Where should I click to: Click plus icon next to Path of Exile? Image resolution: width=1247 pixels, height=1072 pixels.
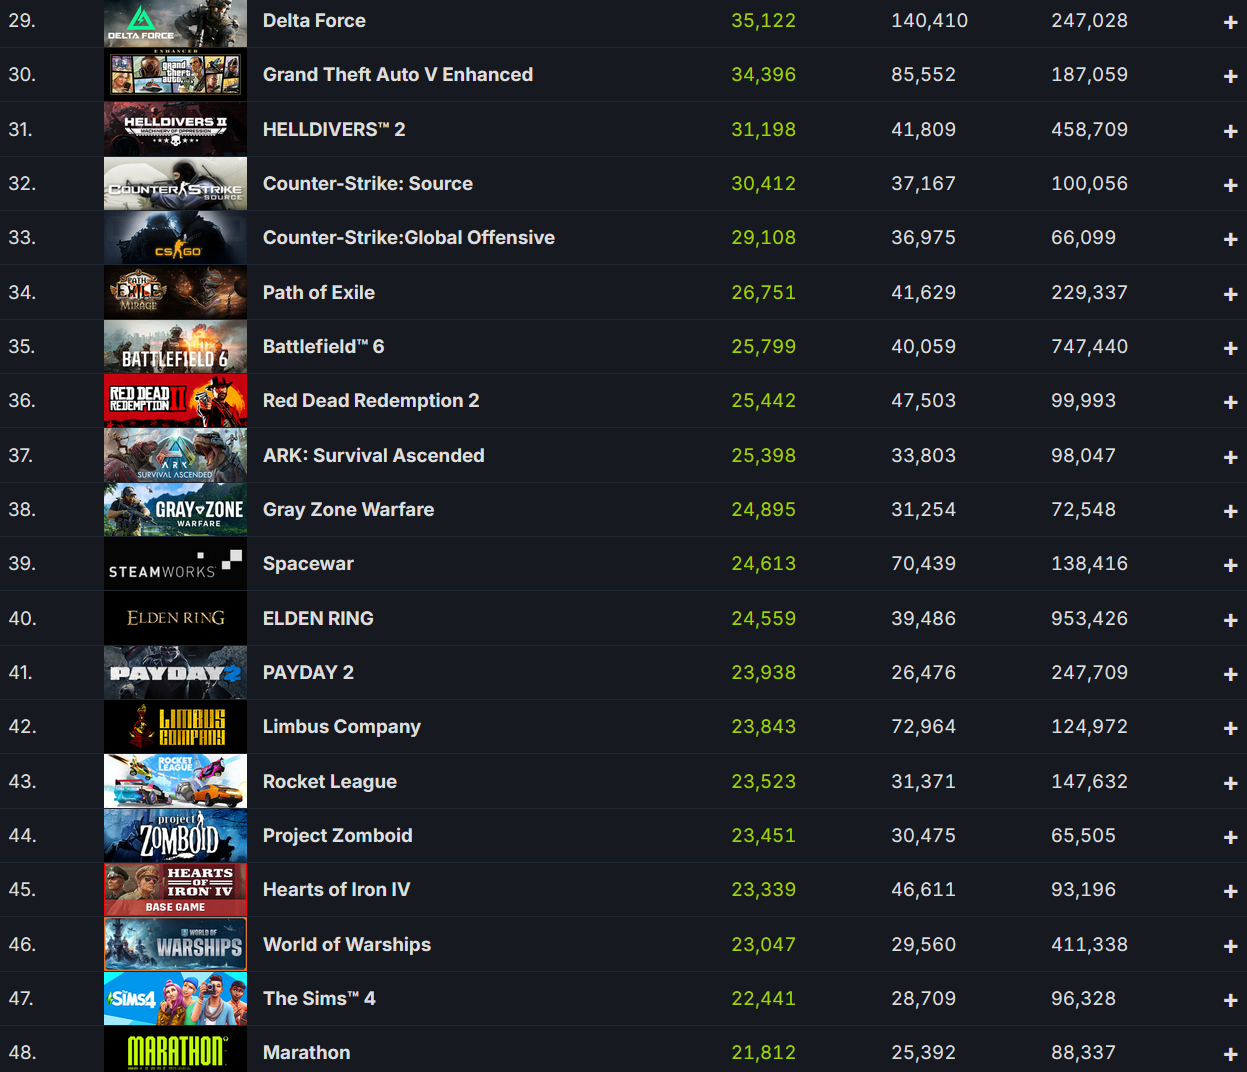click(x=1230, y=294)
